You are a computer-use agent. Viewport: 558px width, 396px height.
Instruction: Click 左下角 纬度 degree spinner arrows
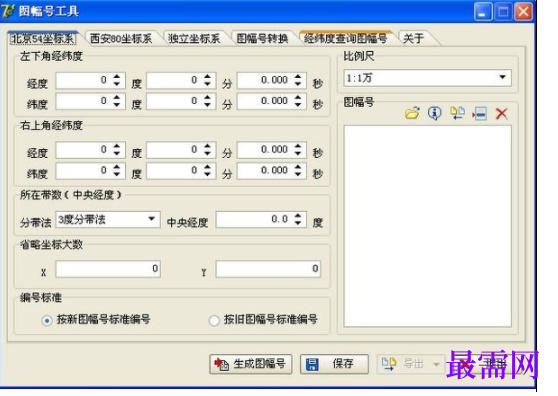pyautogui.click(x=117, y=101)
